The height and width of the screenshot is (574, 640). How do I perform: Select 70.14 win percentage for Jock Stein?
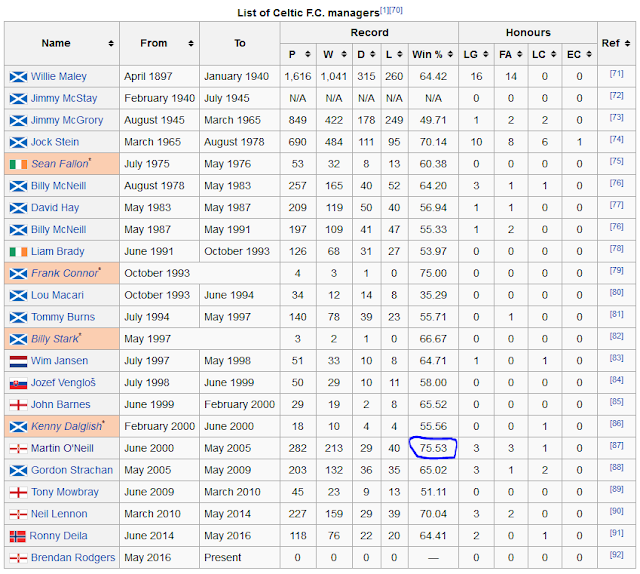pyautogui.click(x=433, y=142)
